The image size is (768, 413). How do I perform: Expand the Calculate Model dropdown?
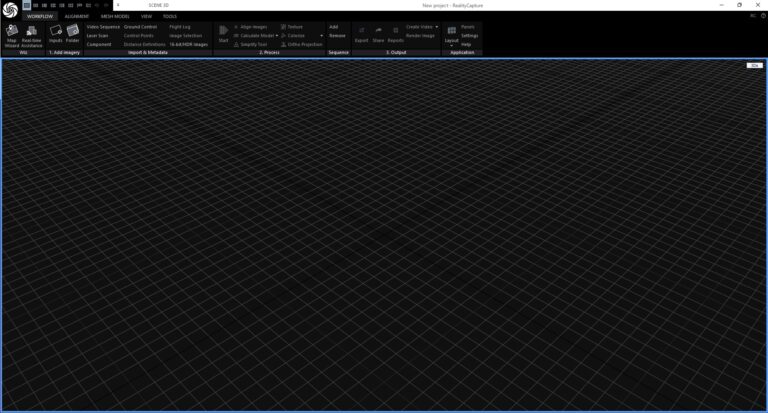[x=278, y=36]
